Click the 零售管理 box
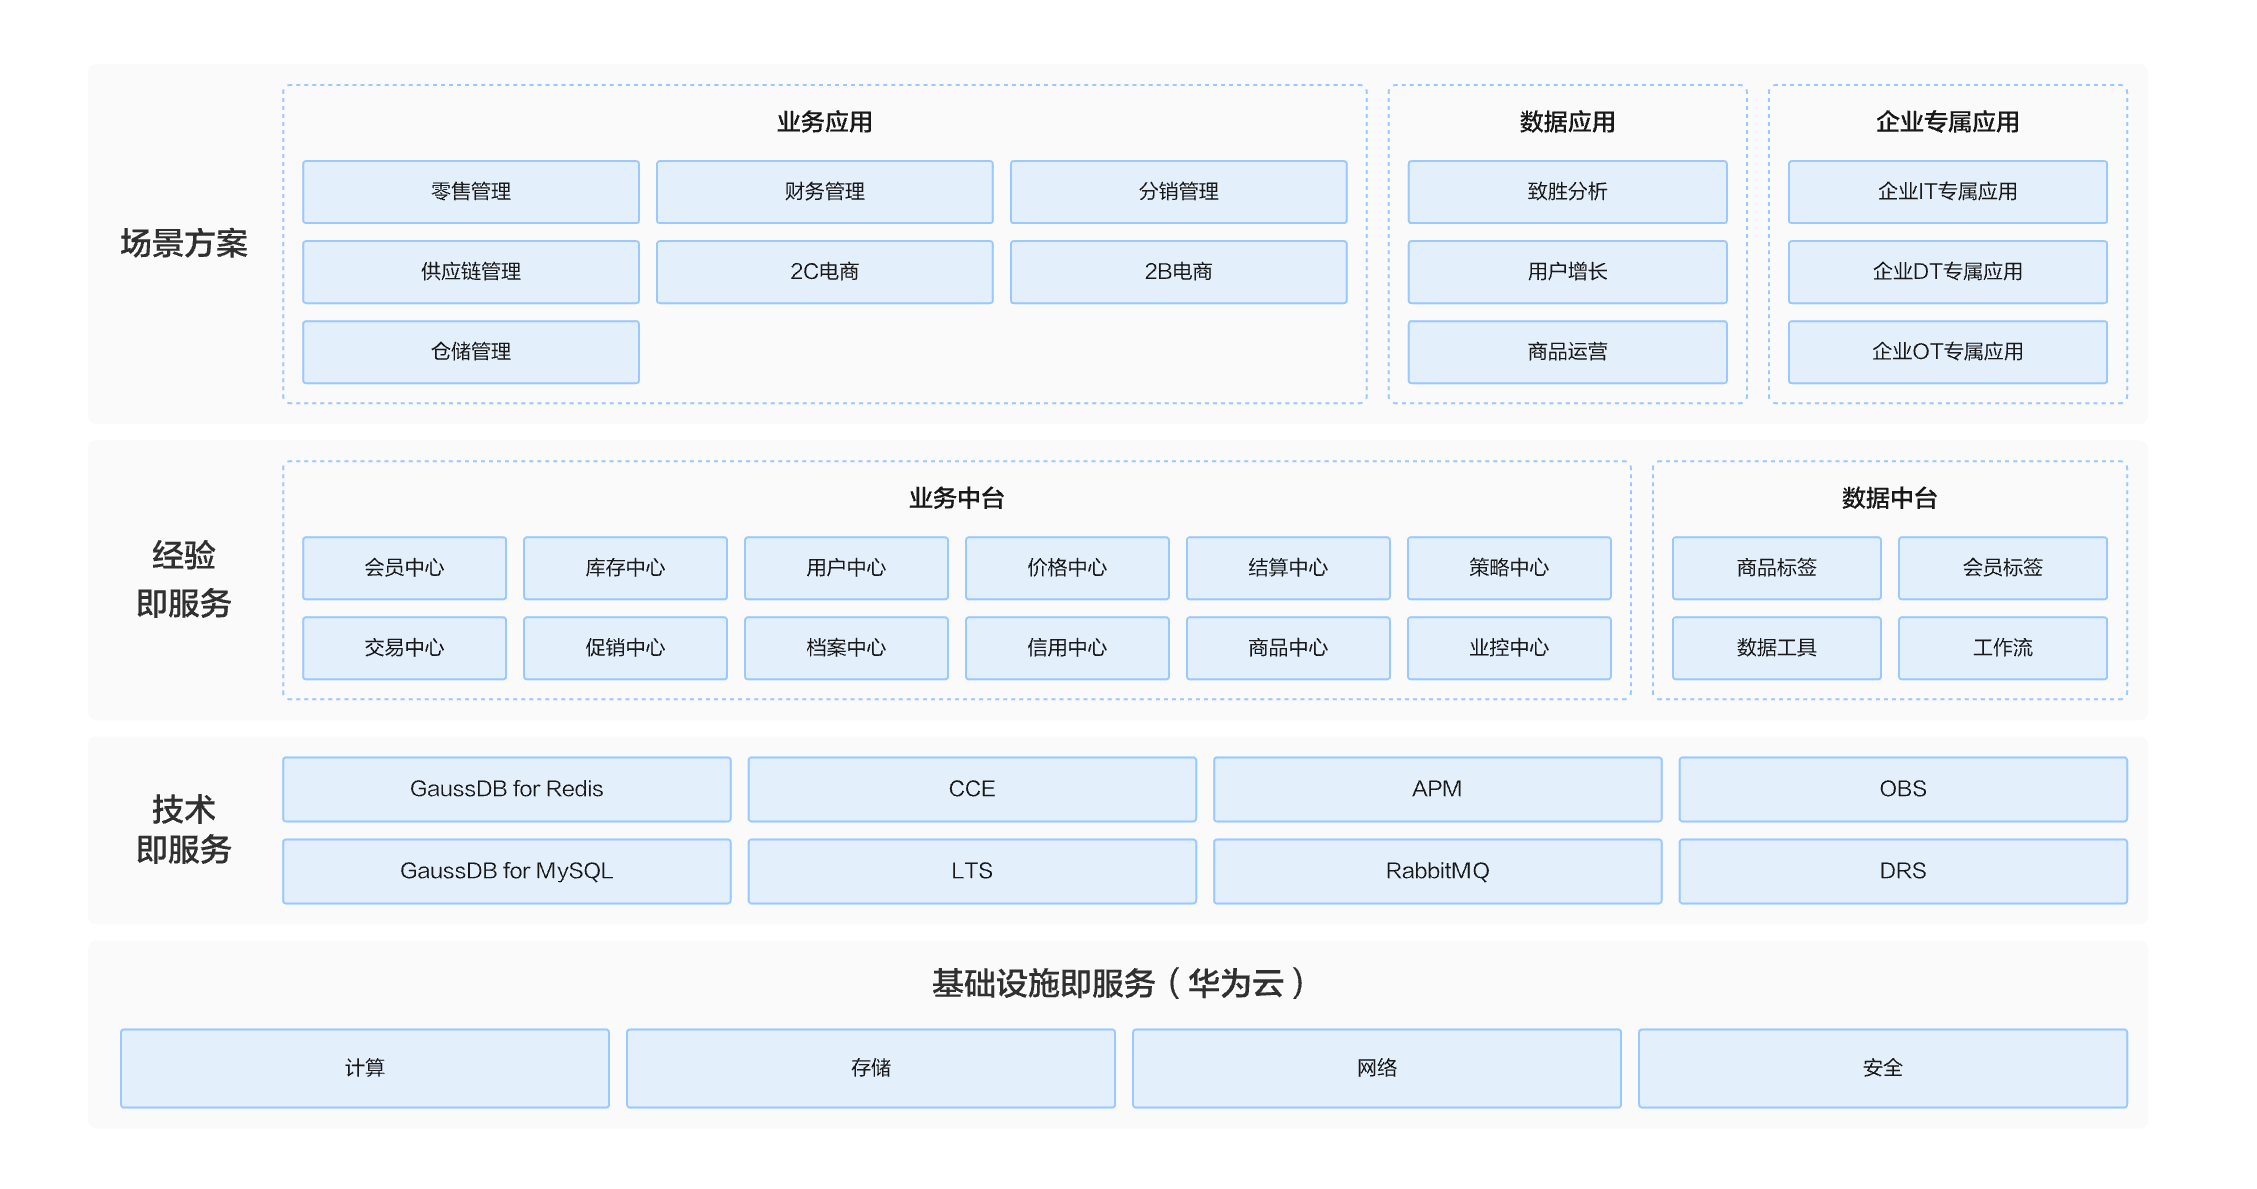Image resolution: width=2257 pixels, height=1189 pixels. (470, 191)
